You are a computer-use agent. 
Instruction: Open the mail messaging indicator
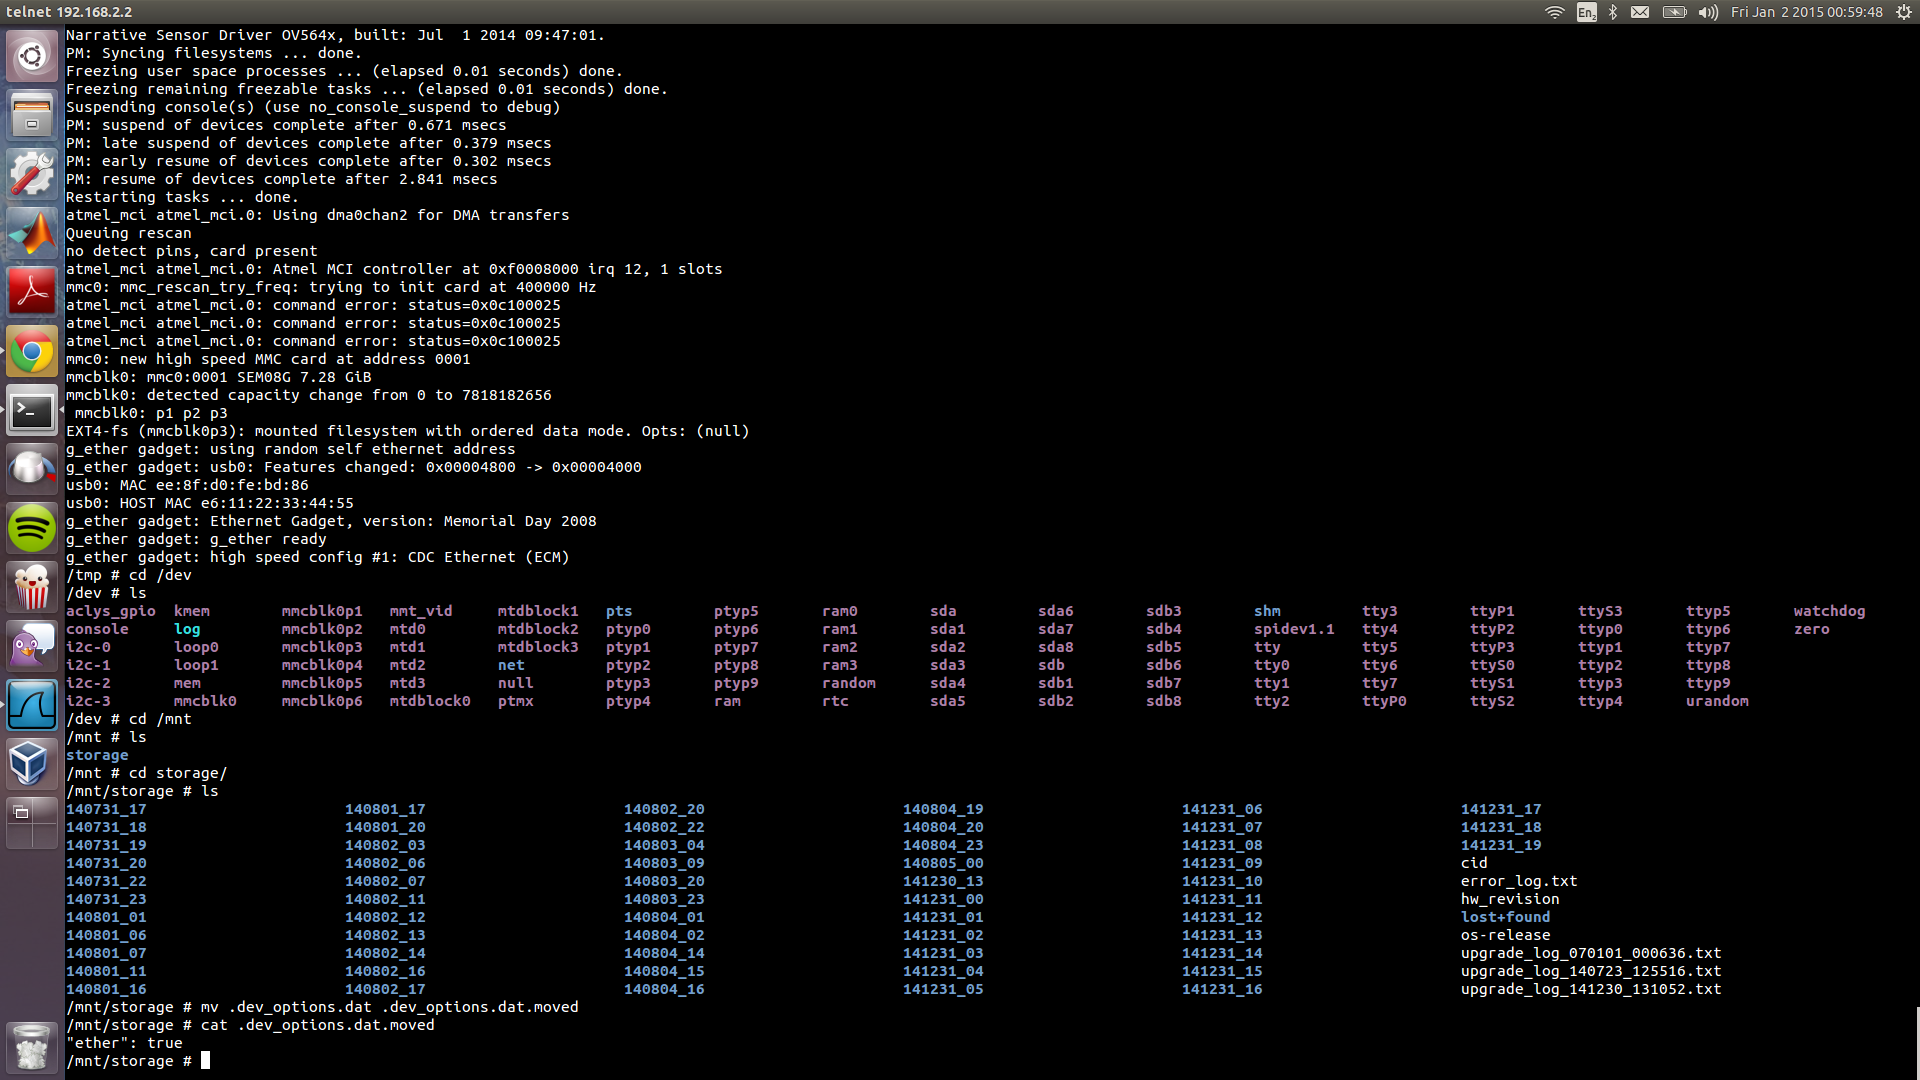(x=1640, y=12)
